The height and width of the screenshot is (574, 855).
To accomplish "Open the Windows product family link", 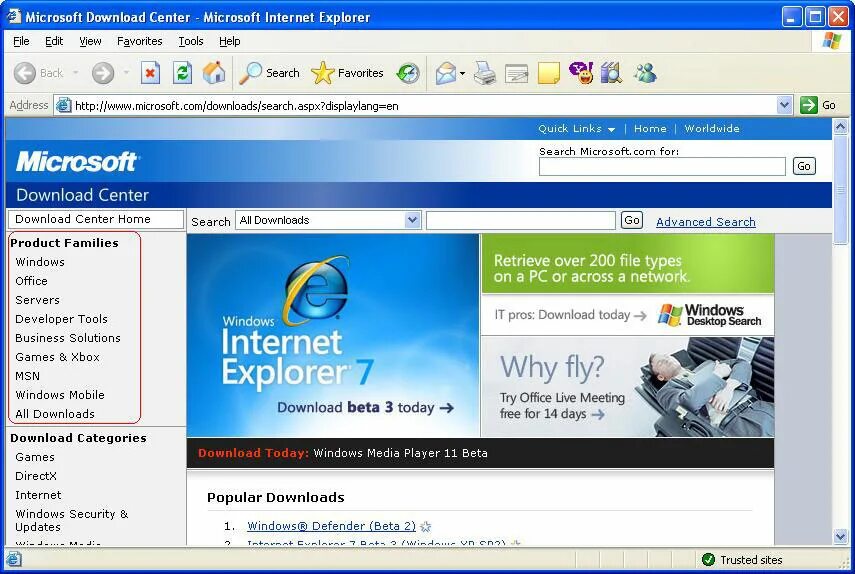I will pyautogui.click(x=40, y=262).
